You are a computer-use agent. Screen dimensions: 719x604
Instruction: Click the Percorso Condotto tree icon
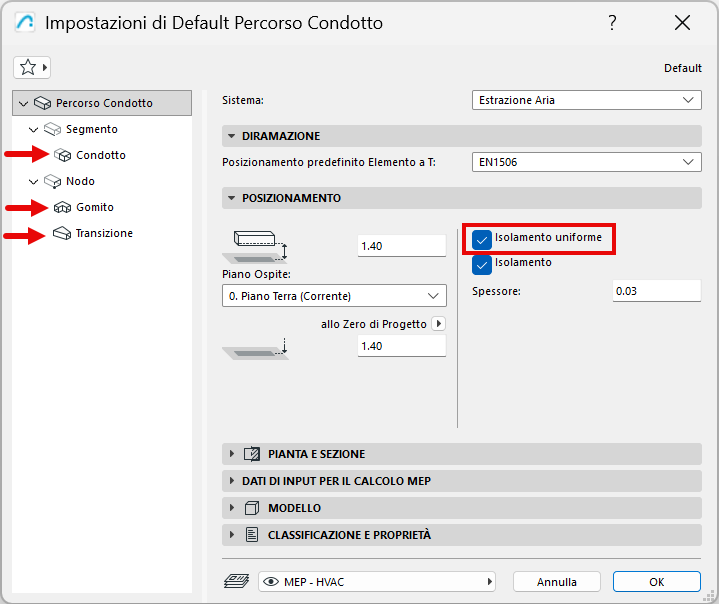(x=42, y=103)
